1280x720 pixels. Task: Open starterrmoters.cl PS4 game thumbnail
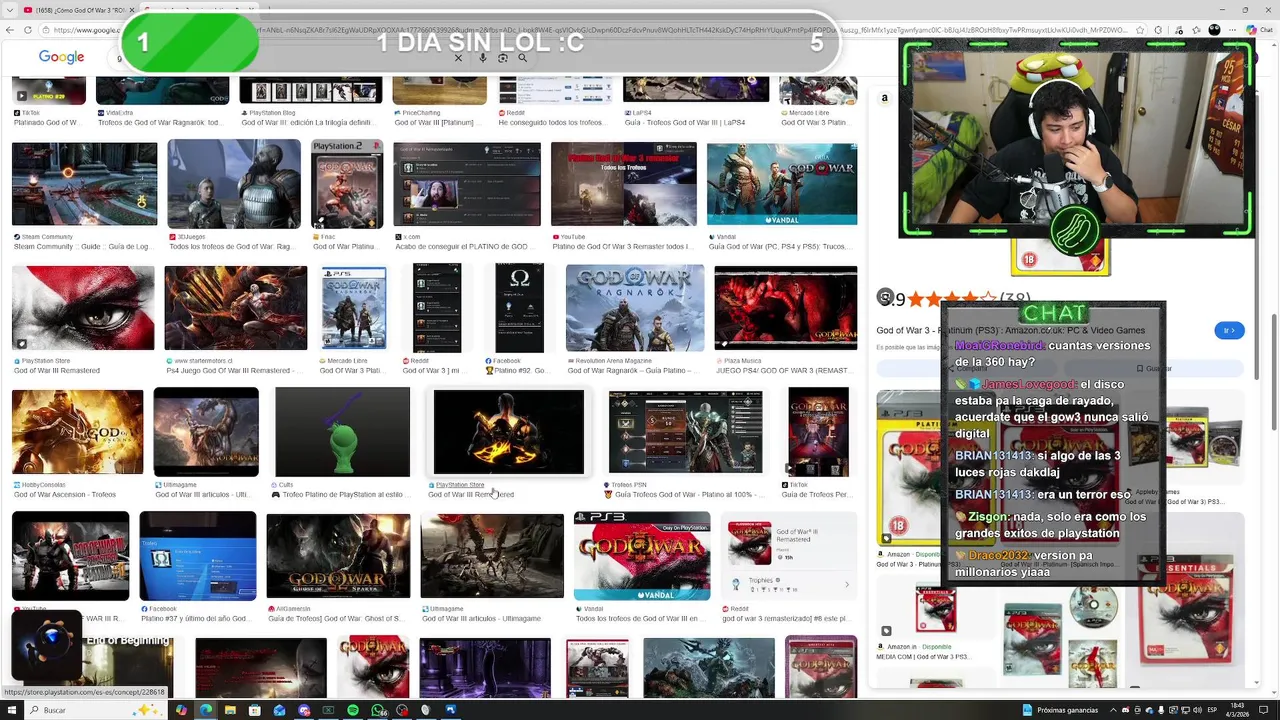pos(235,308)
